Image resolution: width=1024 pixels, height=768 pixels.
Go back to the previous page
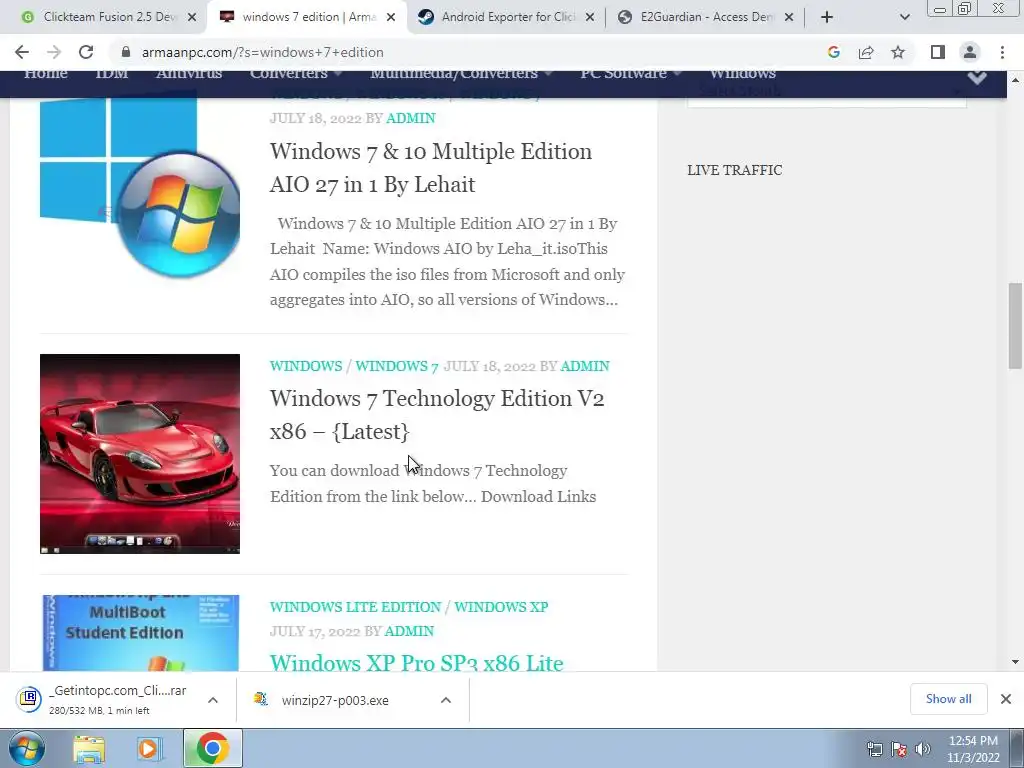pos(22,52)
